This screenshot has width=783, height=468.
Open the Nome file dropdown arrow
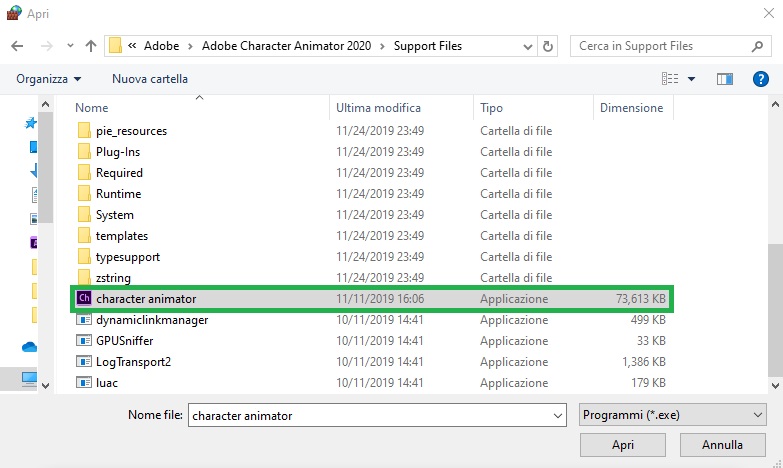tap(558, 416)
